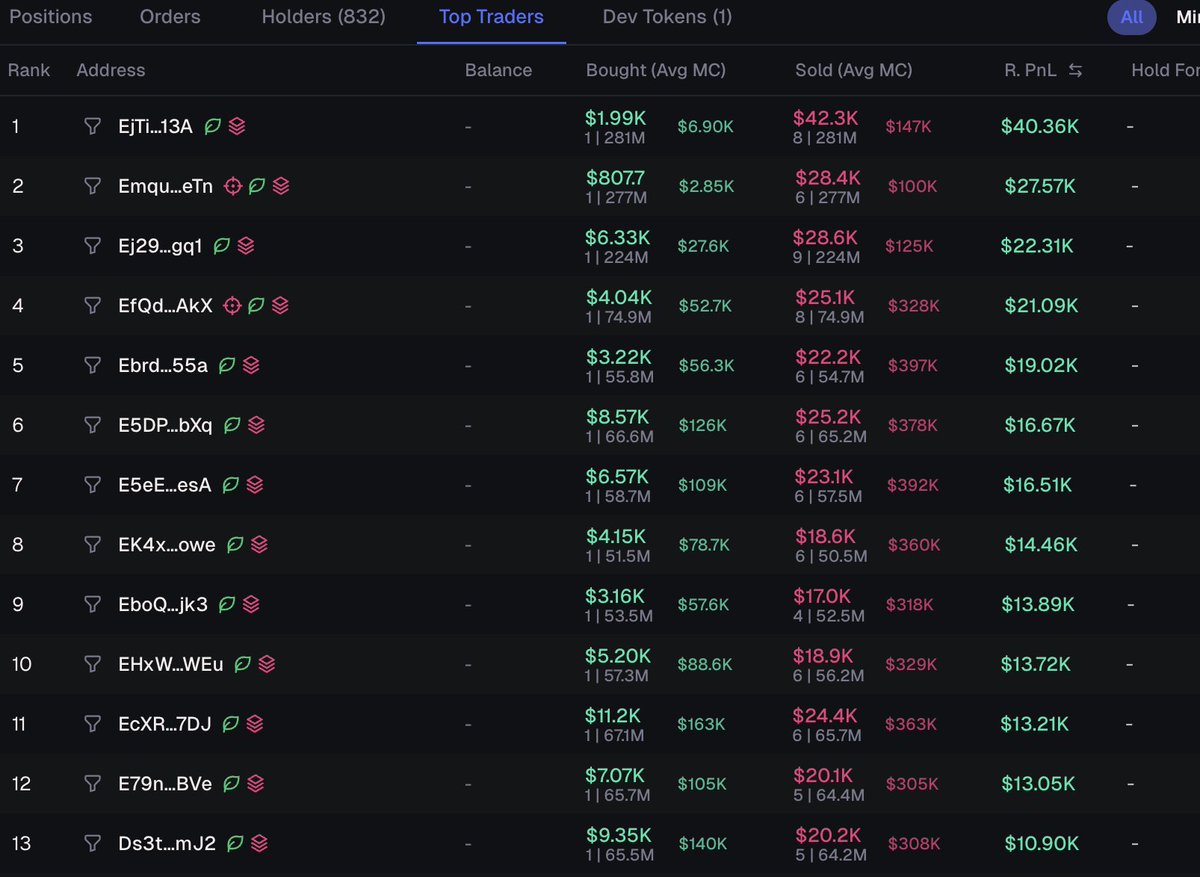Image resolution: width=1200 pixels, height=877 pixels.
Task: Sort by Bought (Avg MC) column header
Action: click(x=656, y=70)
